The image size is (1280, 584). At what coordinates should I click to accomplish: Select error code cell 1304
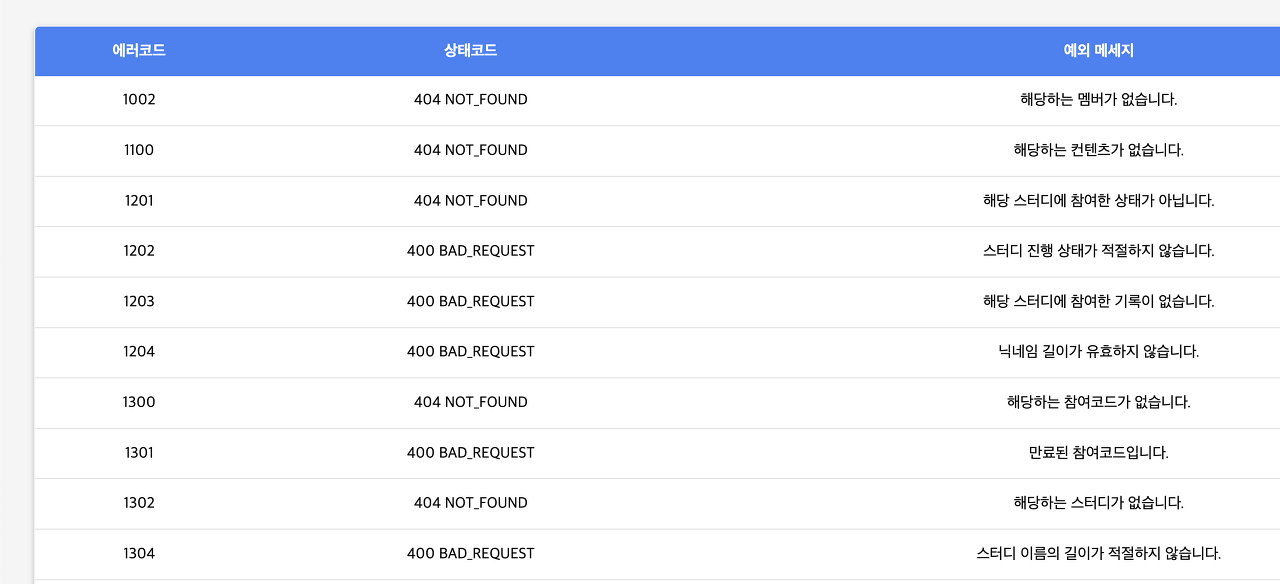(139, 553)
